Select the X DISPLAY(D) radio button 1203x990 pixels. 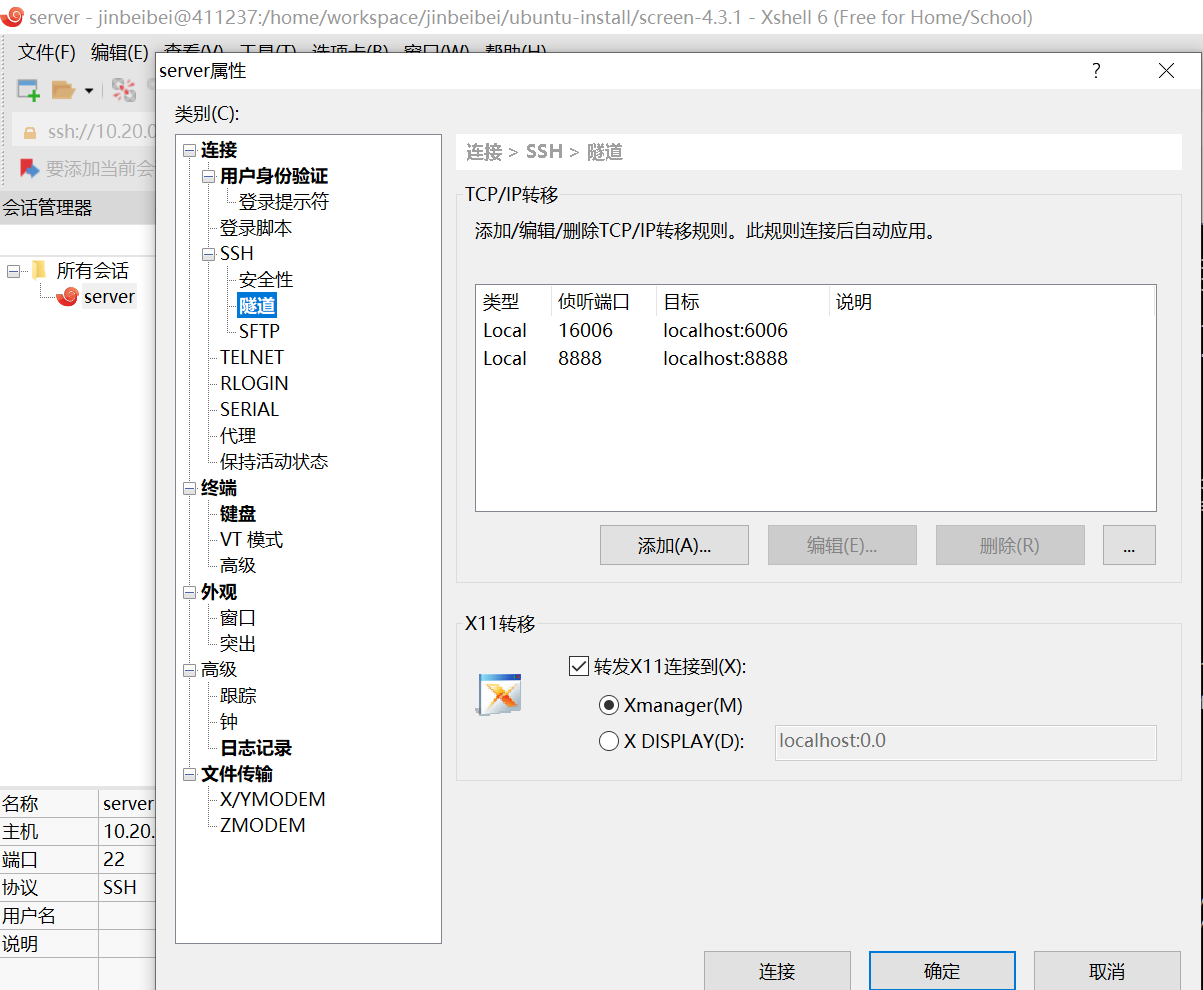coord(609,741)
